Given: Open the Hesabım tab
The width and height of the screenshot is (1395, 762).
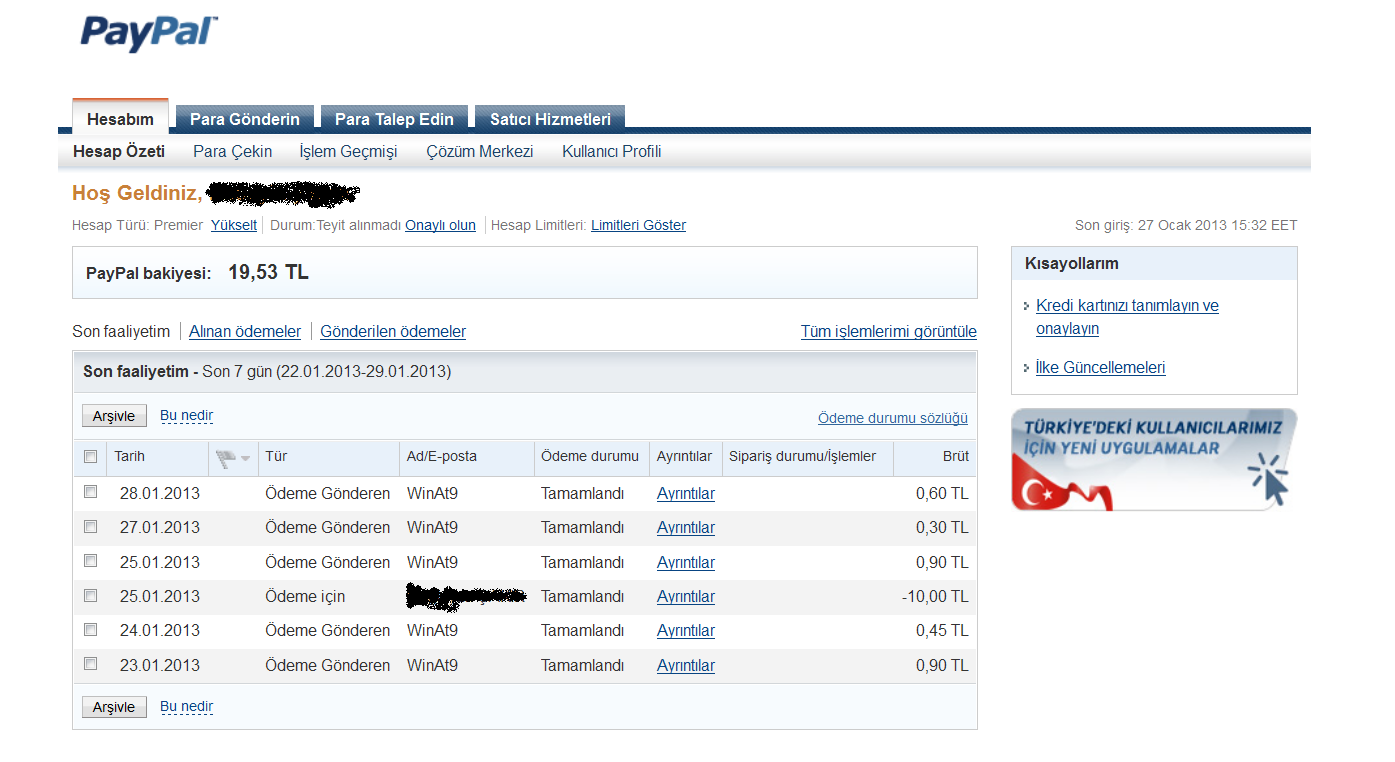Looking at the screenshot, I should click(x=120, y=119).
